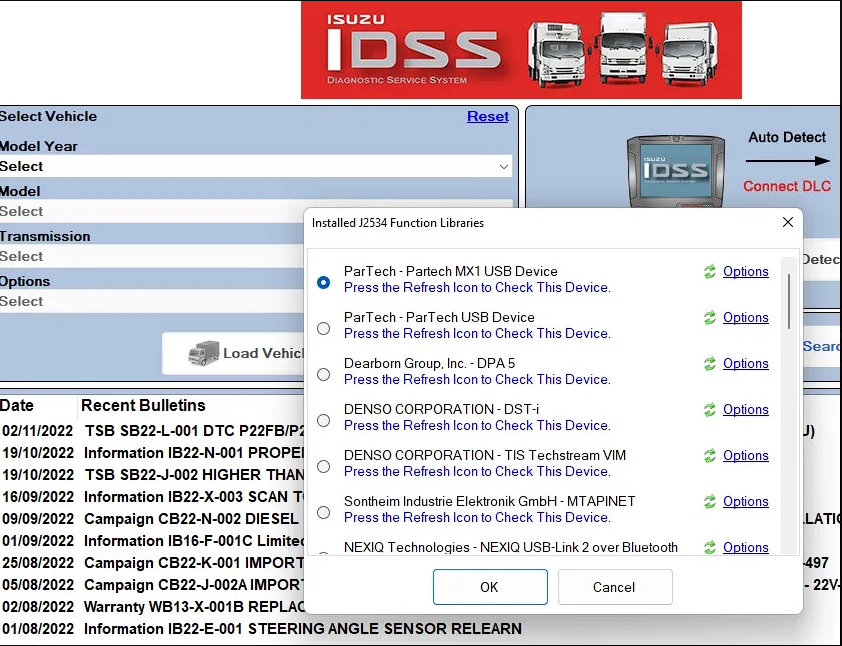
Task: Refresh the Sontheim MTAPINET device
Action: 710,502
